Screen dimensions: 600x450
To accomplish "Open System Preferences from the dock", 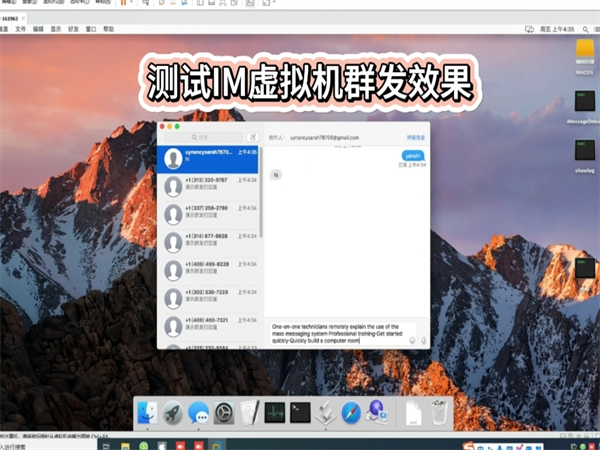I will [x=224, y=412].
